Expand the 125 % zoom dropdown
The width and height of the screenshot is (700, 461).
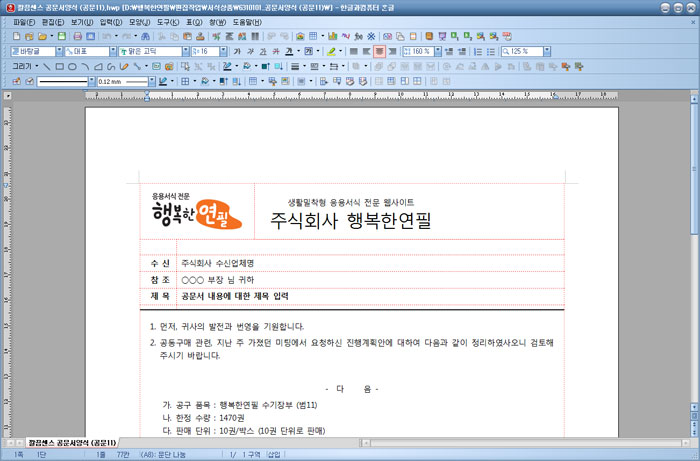coord(547,51)
